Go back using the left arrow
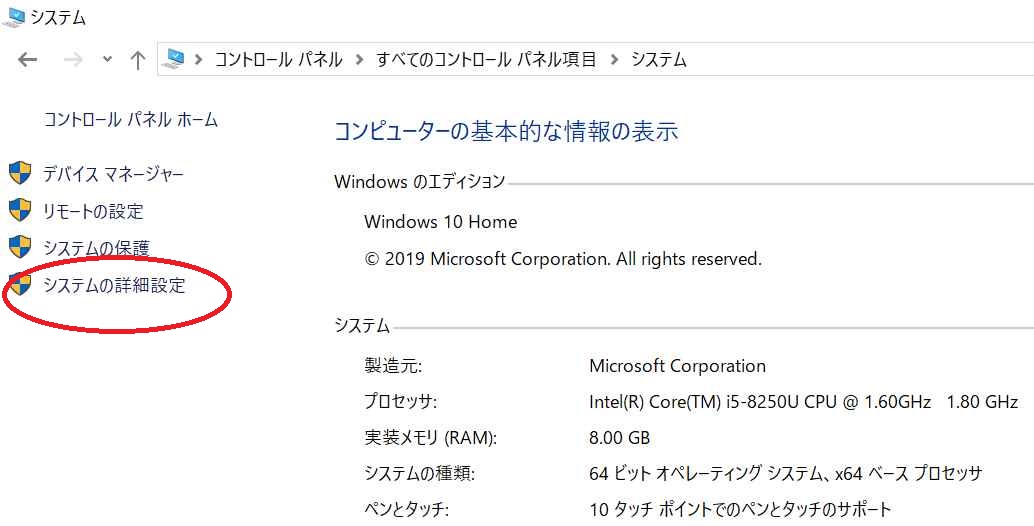The width and height of the screenshot is (1034, 526). coord(27,61)
